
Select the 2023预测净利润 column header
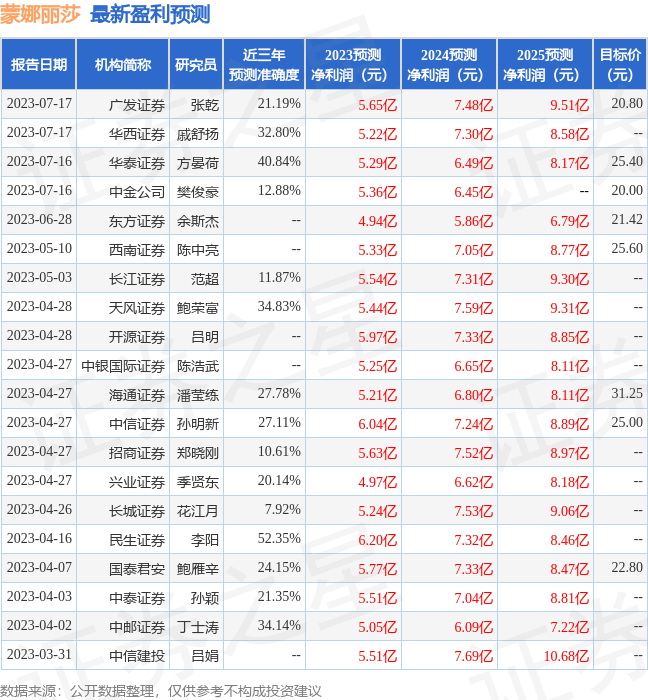353,64
